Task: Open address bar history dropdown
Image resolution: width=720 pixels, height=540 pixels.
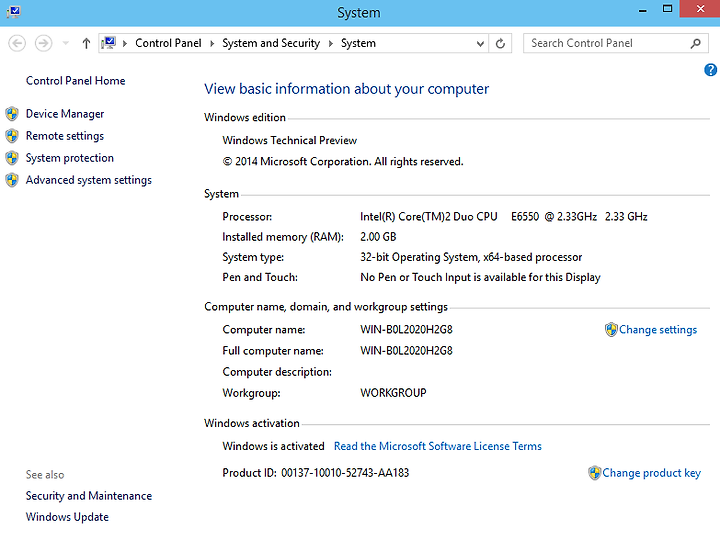Action: click(480, 44)
